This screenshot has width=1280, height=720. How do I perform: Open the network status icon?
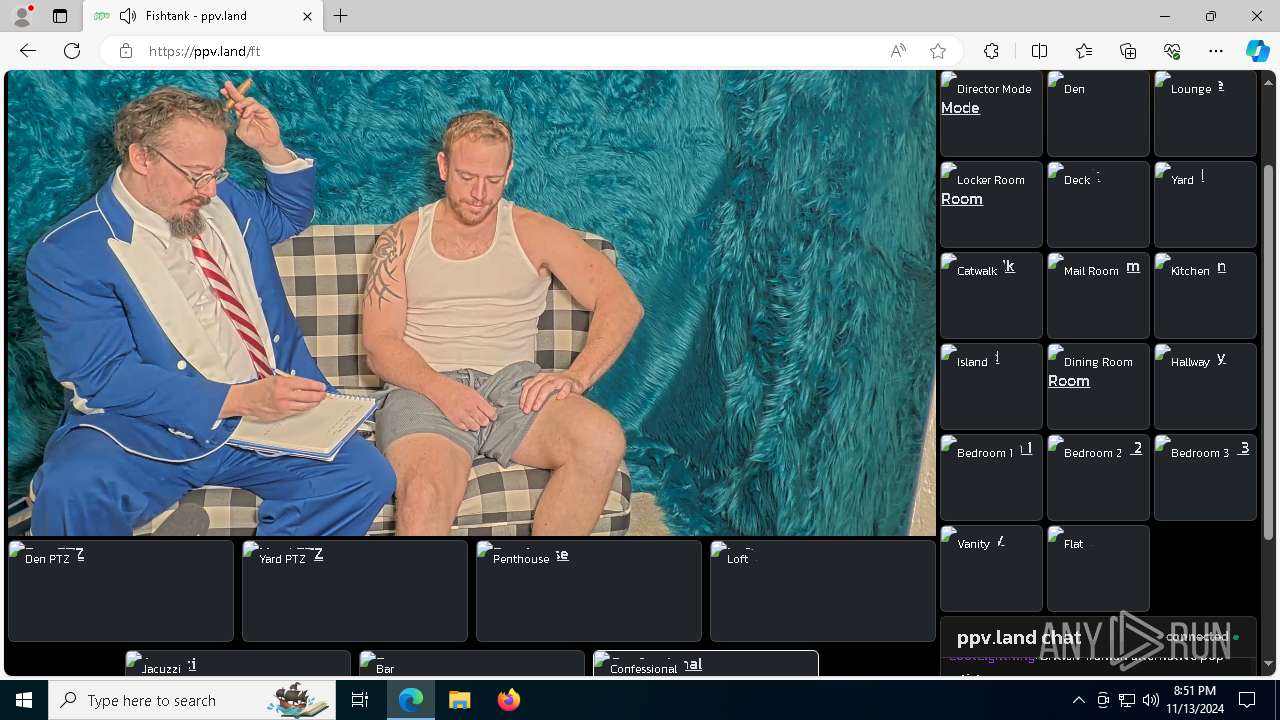point(1127,700)
